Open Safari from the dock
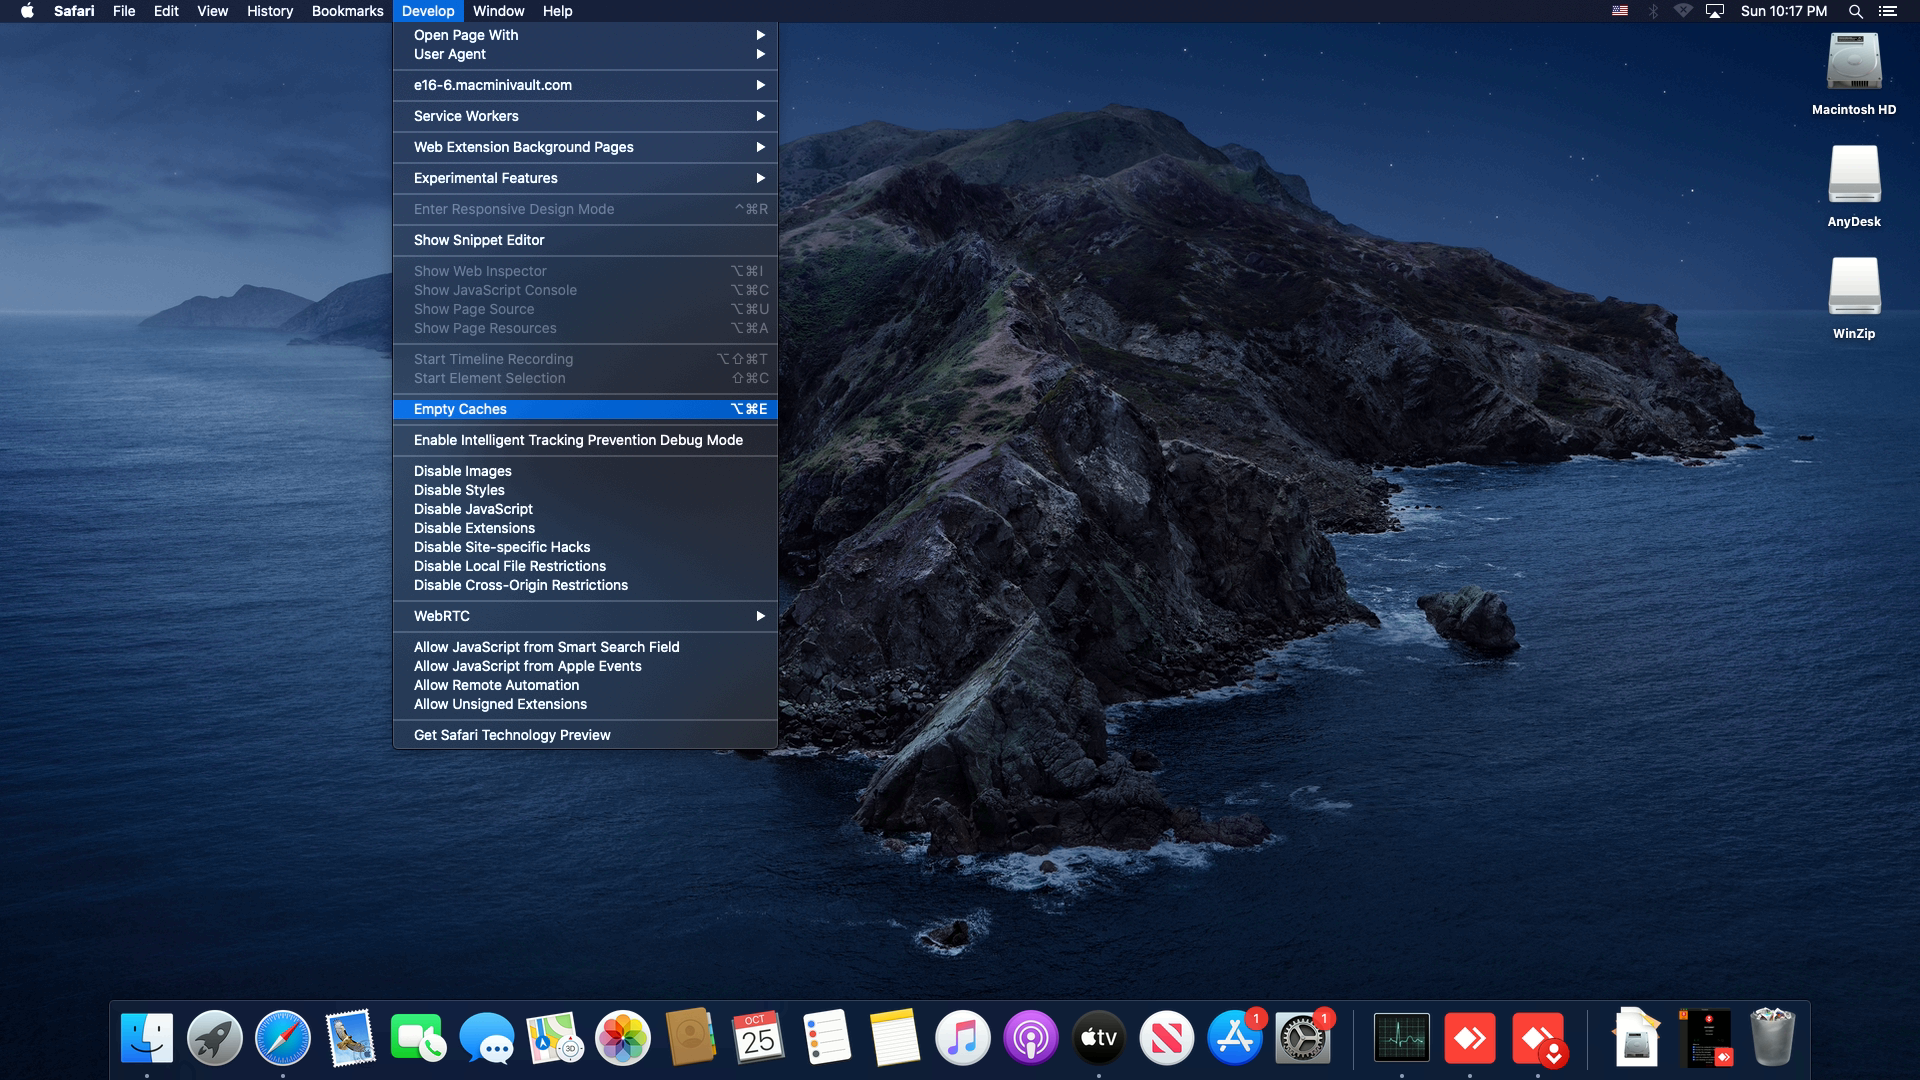 283,1038
